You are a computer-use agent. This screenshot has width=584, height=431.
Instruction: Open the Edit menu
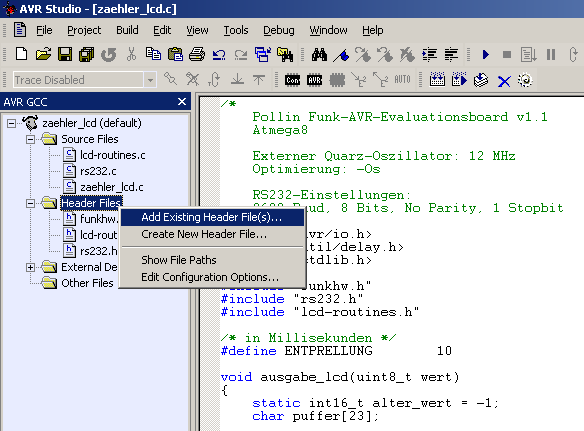(162, 30)
